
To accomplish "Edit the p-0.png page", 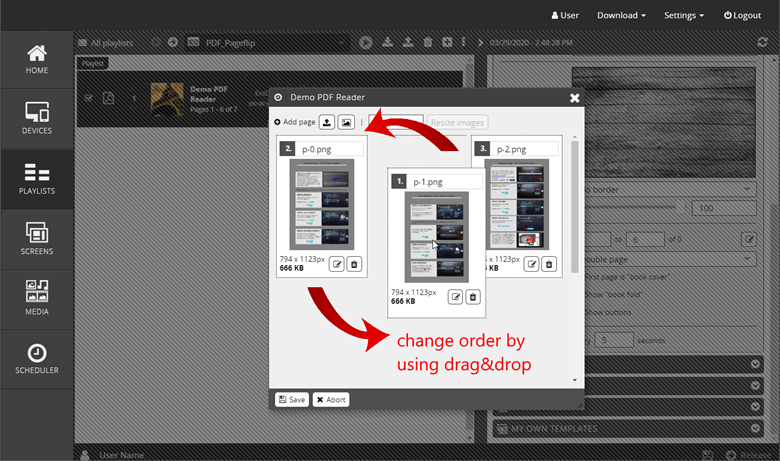I will coord(336,264).
